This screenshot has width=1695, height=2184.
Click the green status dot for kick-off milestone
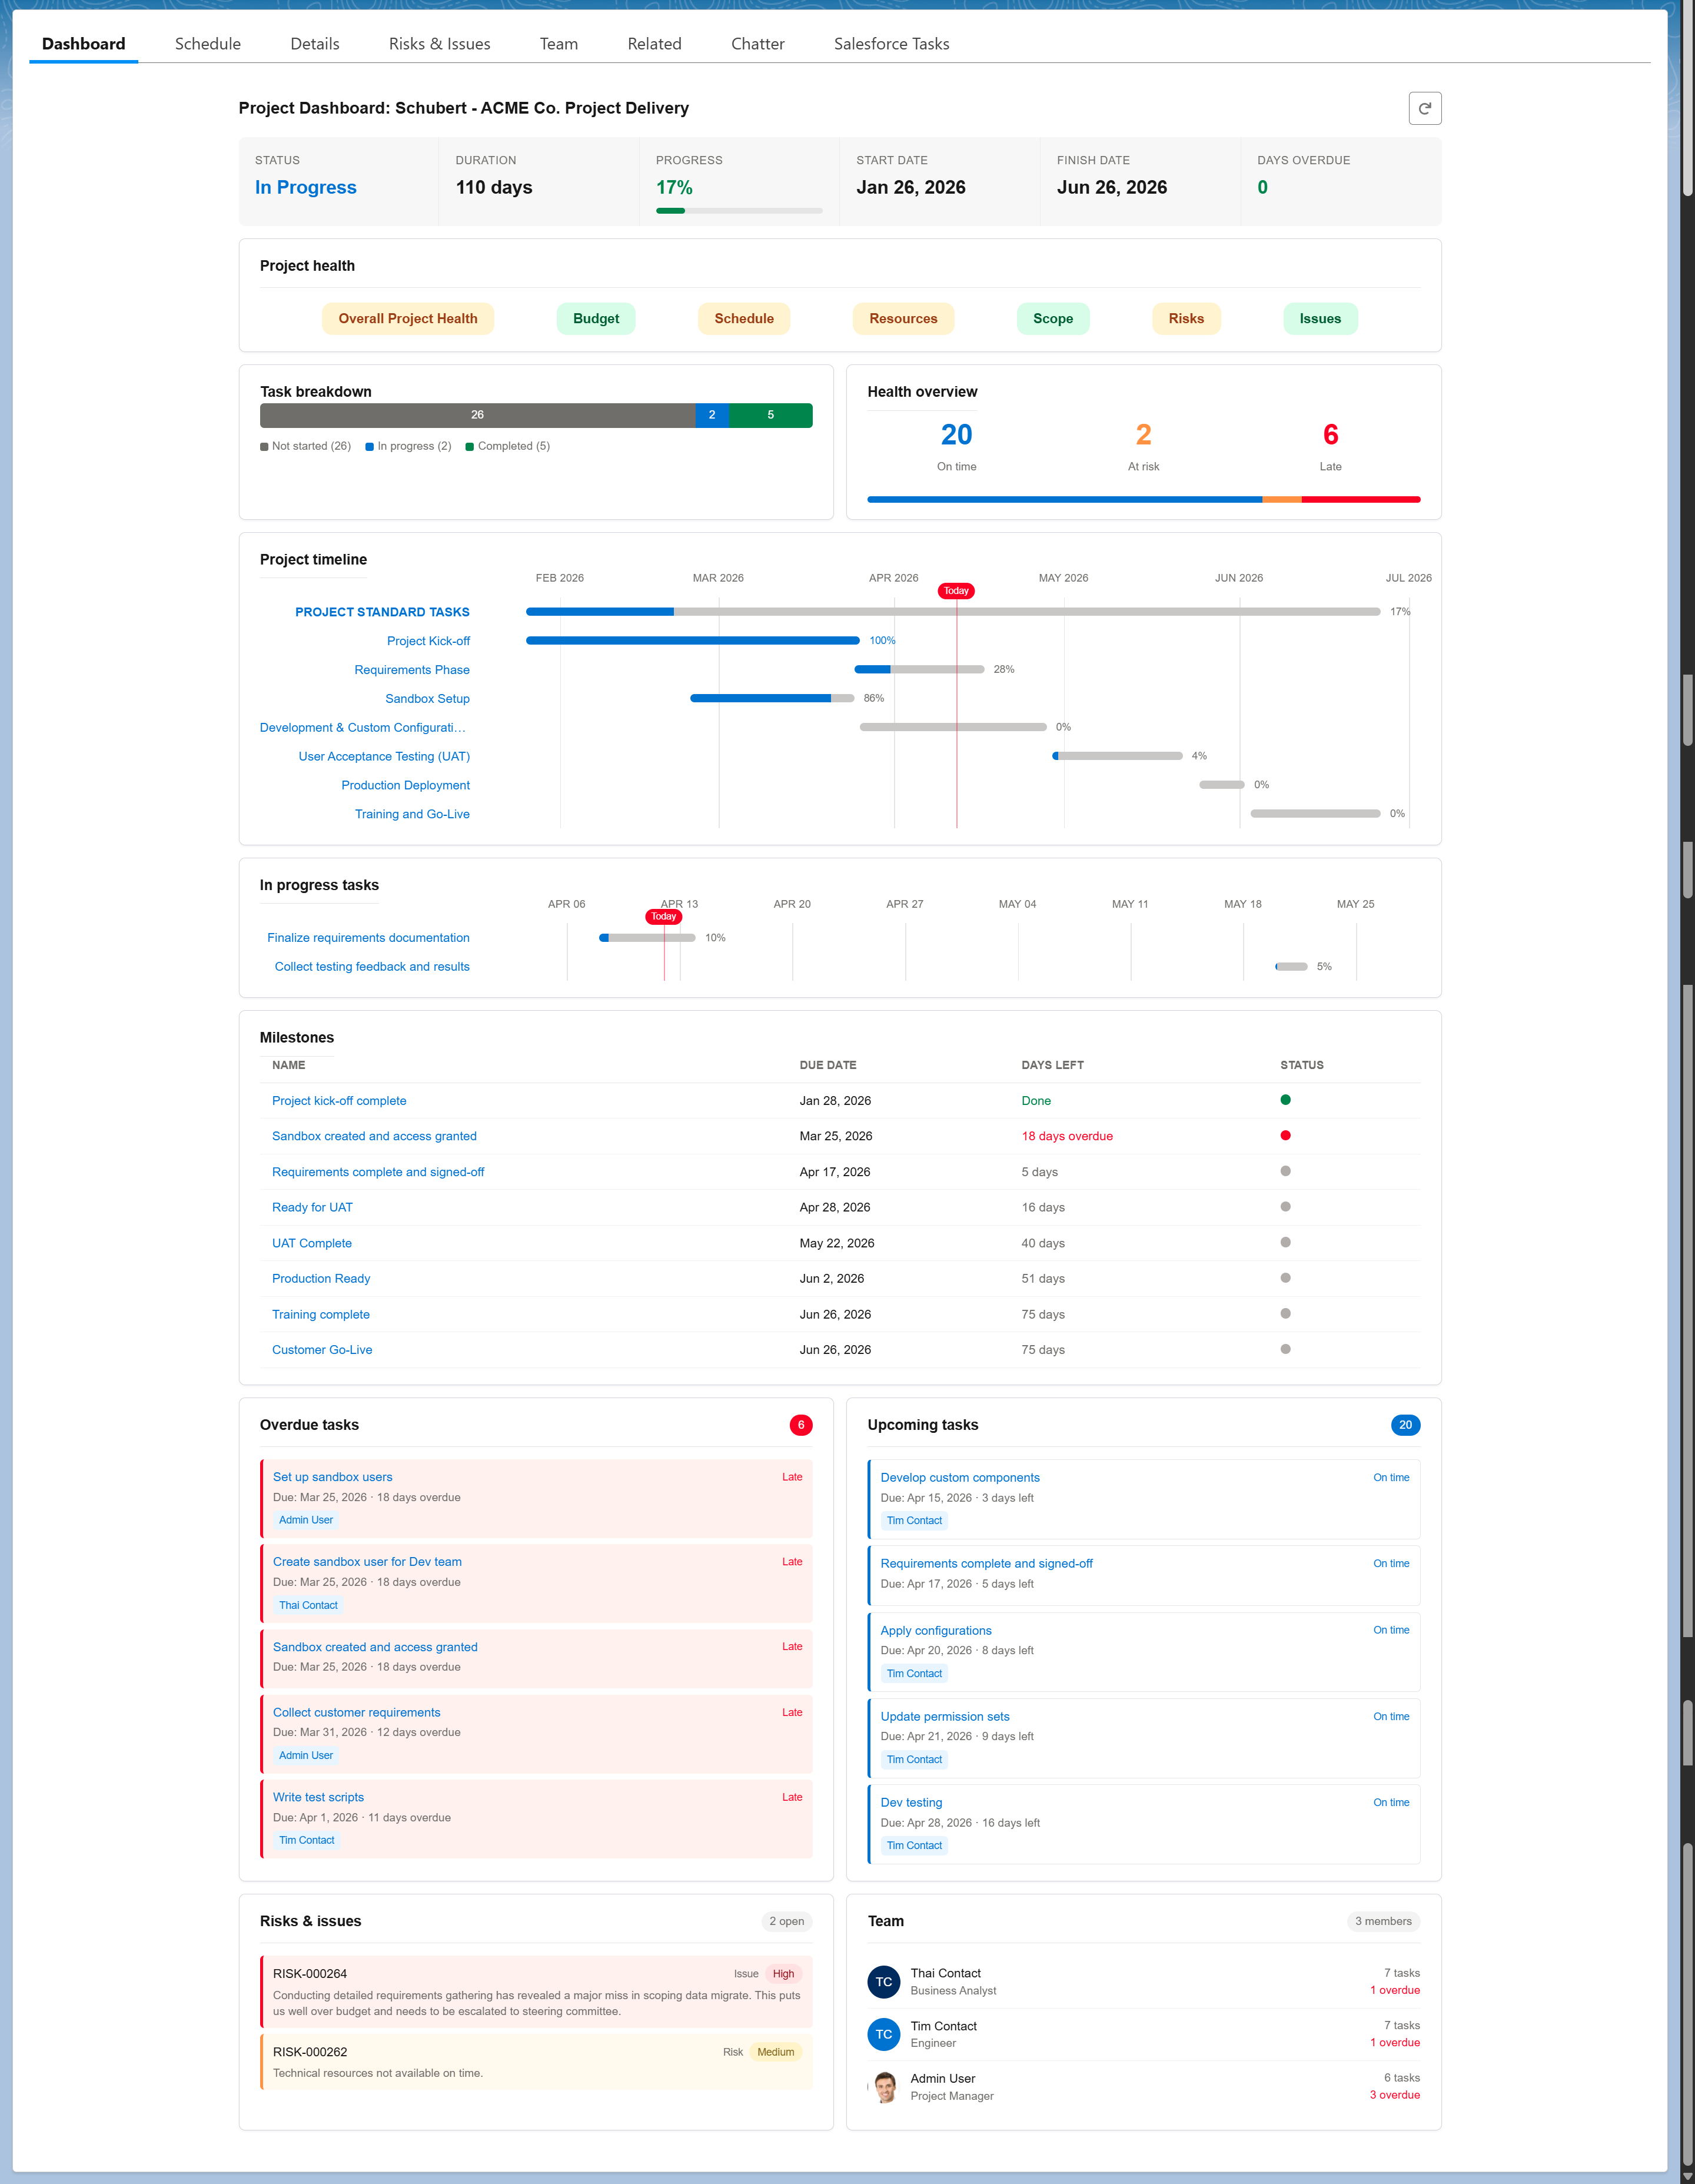point(1285,1100)
